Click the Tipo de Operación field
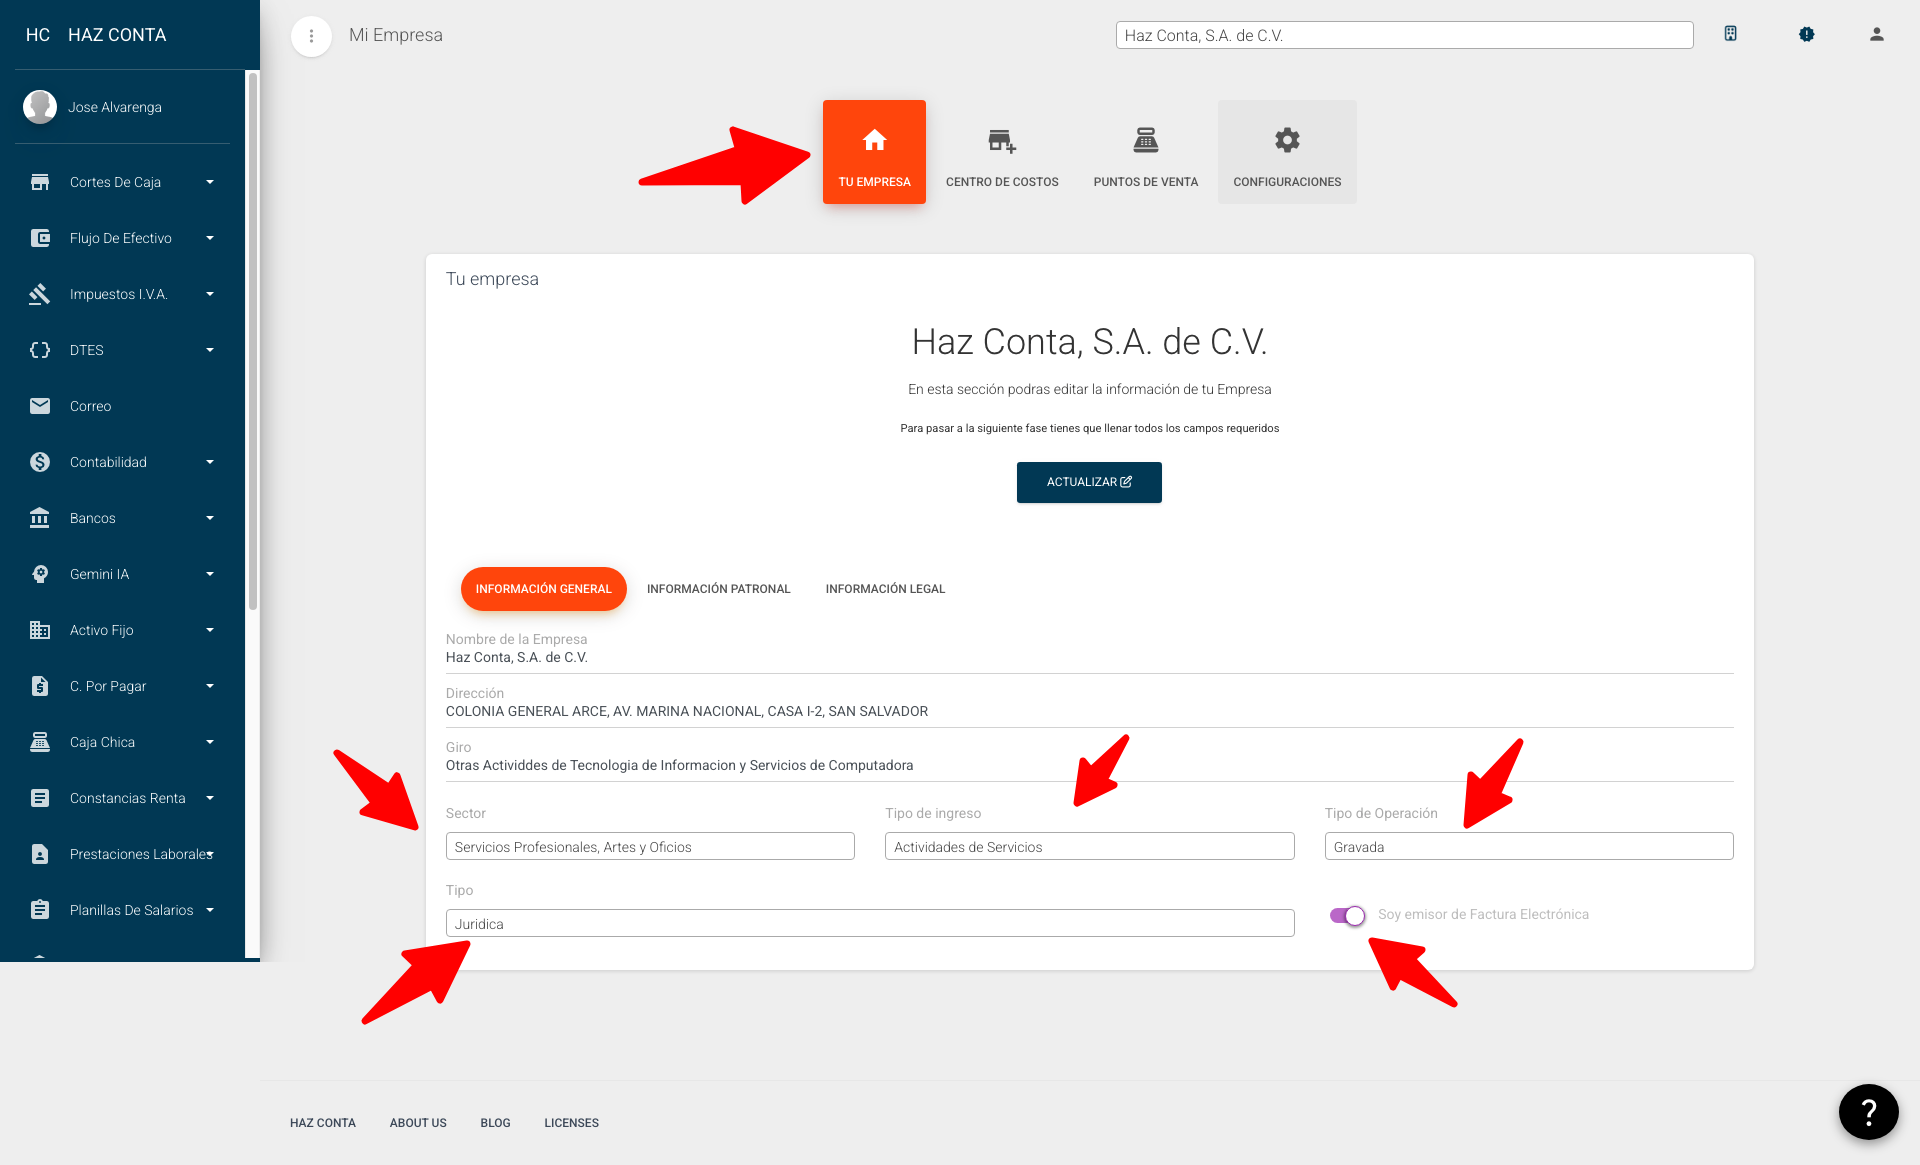The height and width of the screenshot is (1165, 1920). click(1529, 846)
